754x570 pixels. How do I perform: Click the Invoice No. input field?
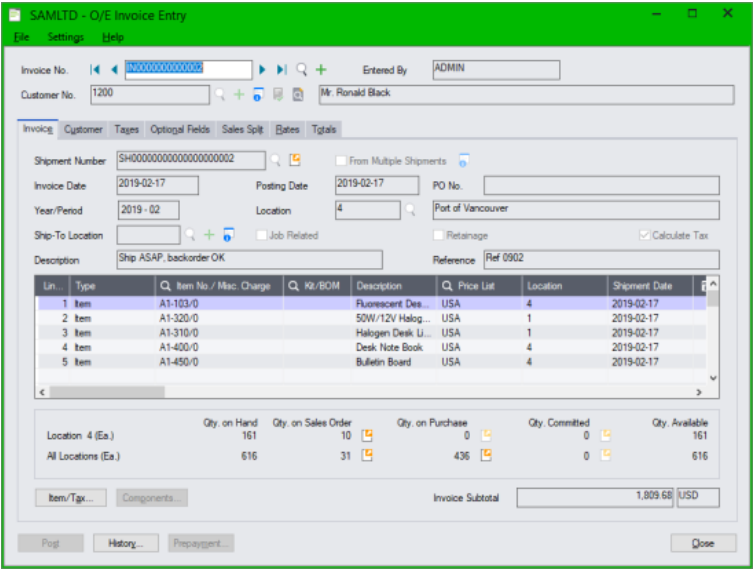188,70
